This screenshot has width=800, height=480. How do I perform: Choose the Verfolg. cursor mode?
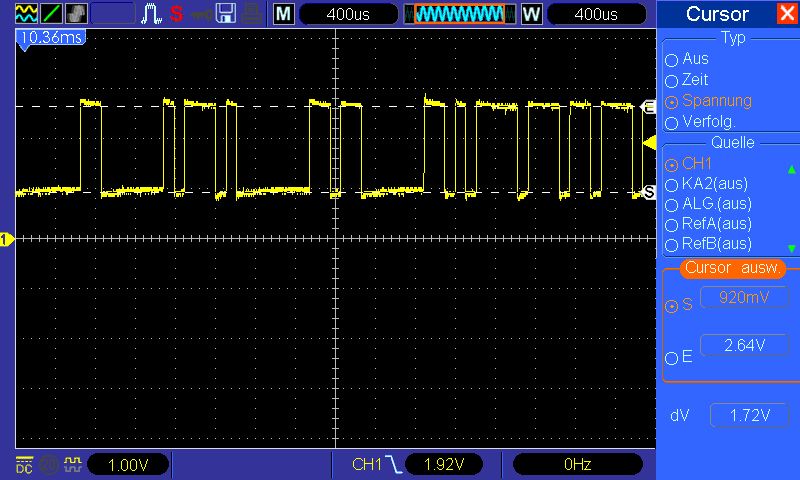671,122
